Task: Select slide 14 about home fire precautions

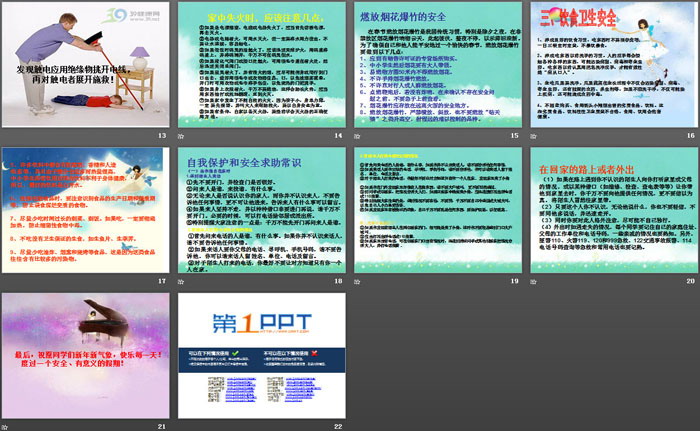Action: click(x=262, y=65)
